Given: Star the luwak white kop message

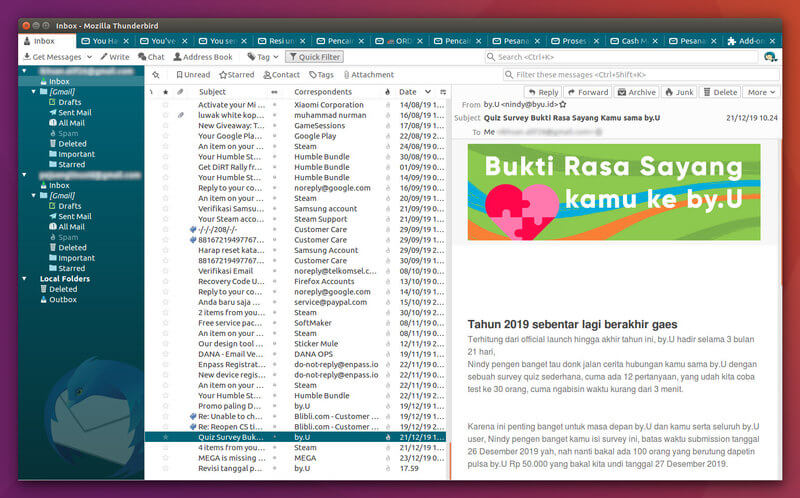Looking at the screenshot, I should coord(165,115).
